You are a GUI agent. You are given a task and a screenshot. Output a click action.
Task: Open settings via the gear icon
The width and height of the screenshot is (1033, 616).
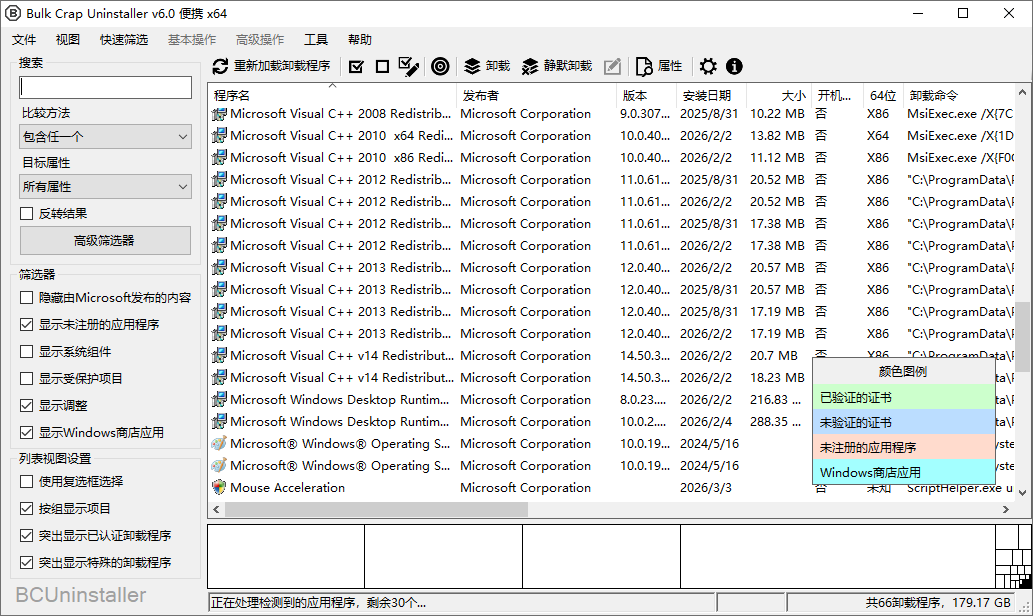(708, 67)
